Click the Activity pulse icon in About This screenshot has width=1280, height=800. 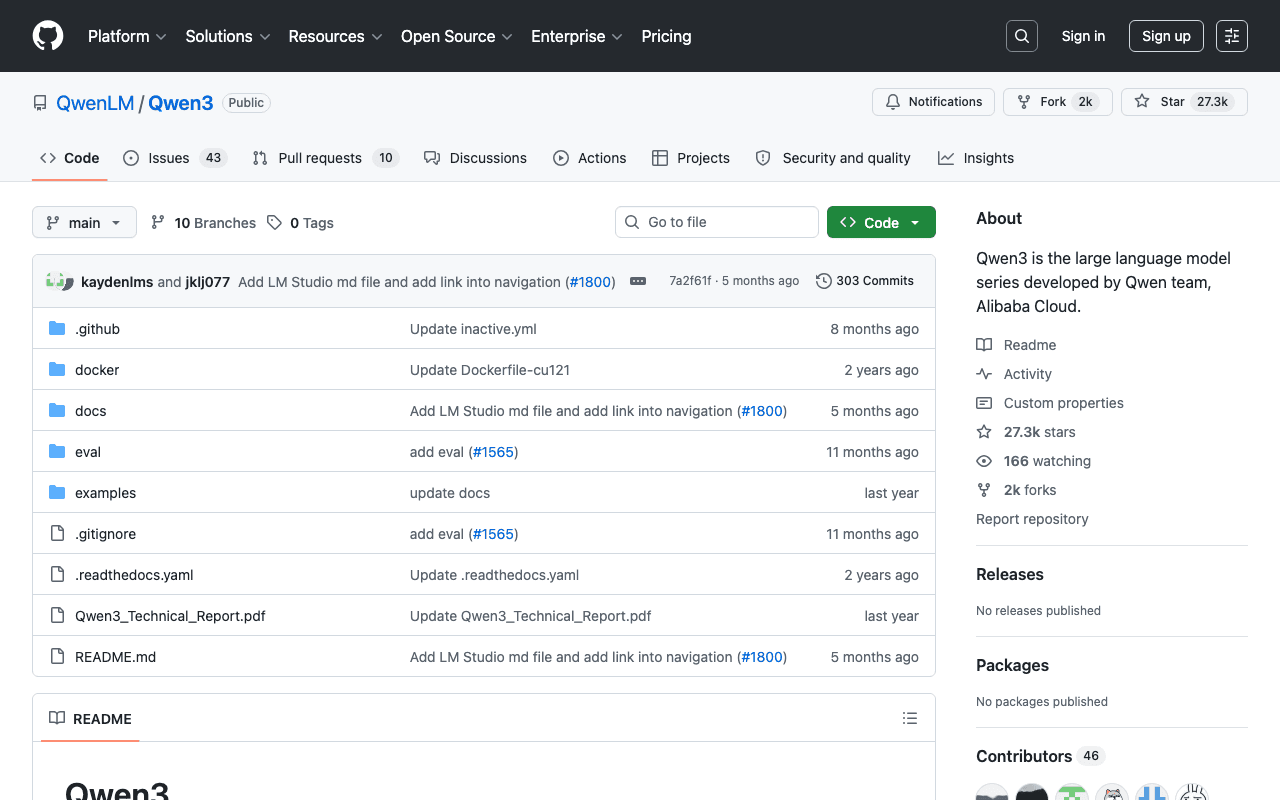(x=984, y=374)
